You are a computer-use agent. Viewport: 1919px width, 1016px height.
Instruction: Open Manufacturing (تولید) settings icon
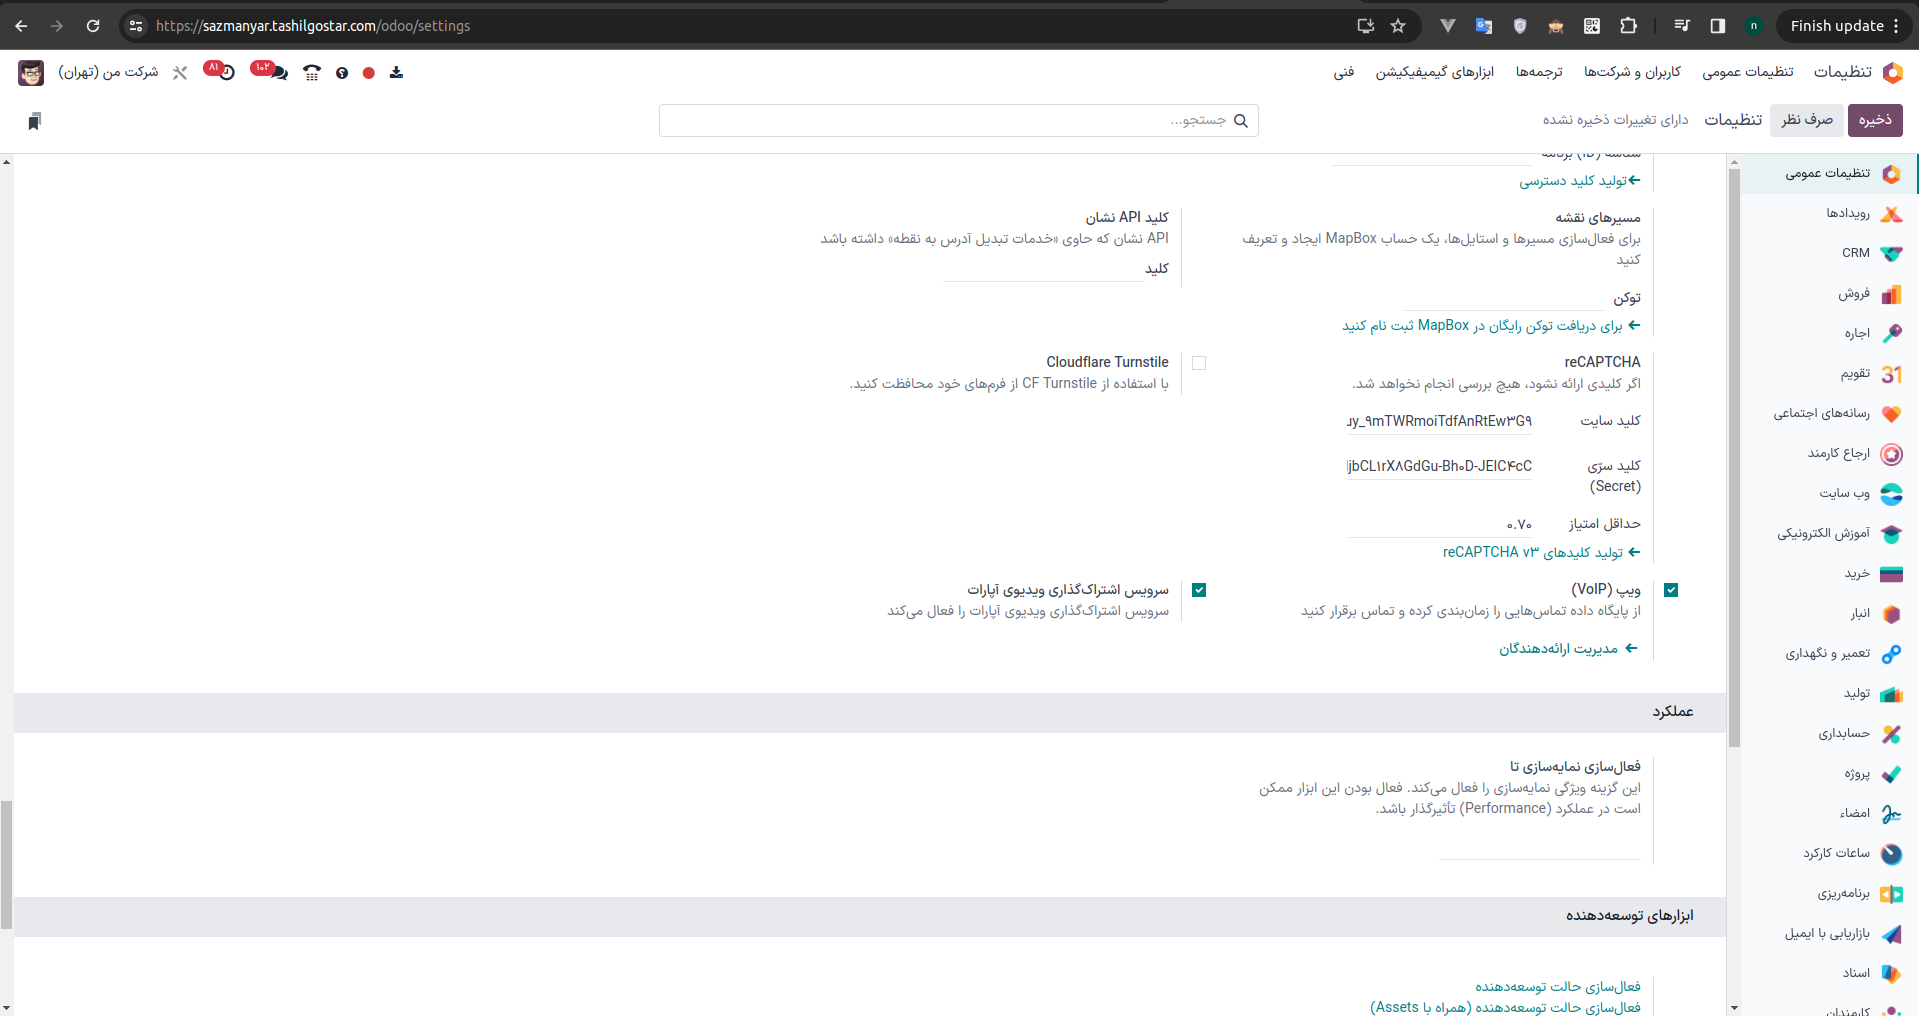[x=1891, y=694]
